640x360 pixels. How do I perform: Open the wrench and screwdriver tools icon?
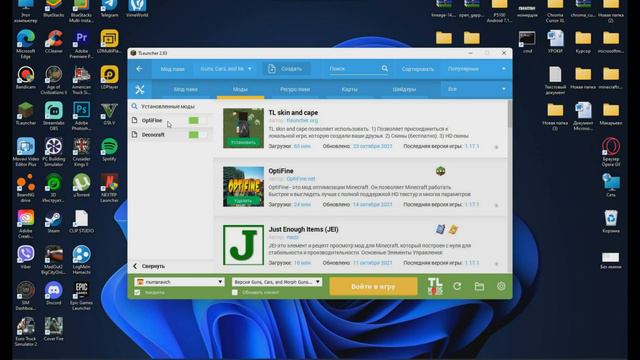click(140, 89)
